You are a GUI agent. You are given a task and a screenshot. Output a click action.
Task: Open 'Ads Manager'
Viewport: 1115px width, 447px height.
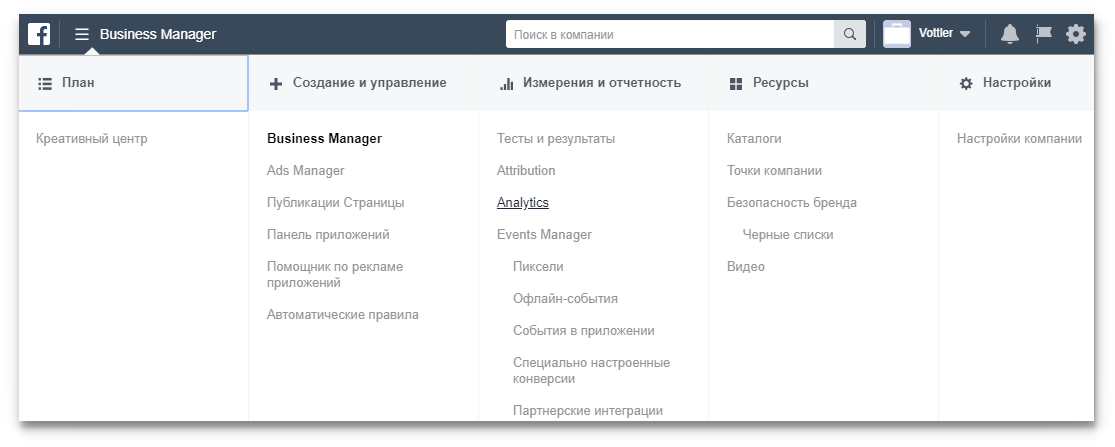(x=306, y=171)
